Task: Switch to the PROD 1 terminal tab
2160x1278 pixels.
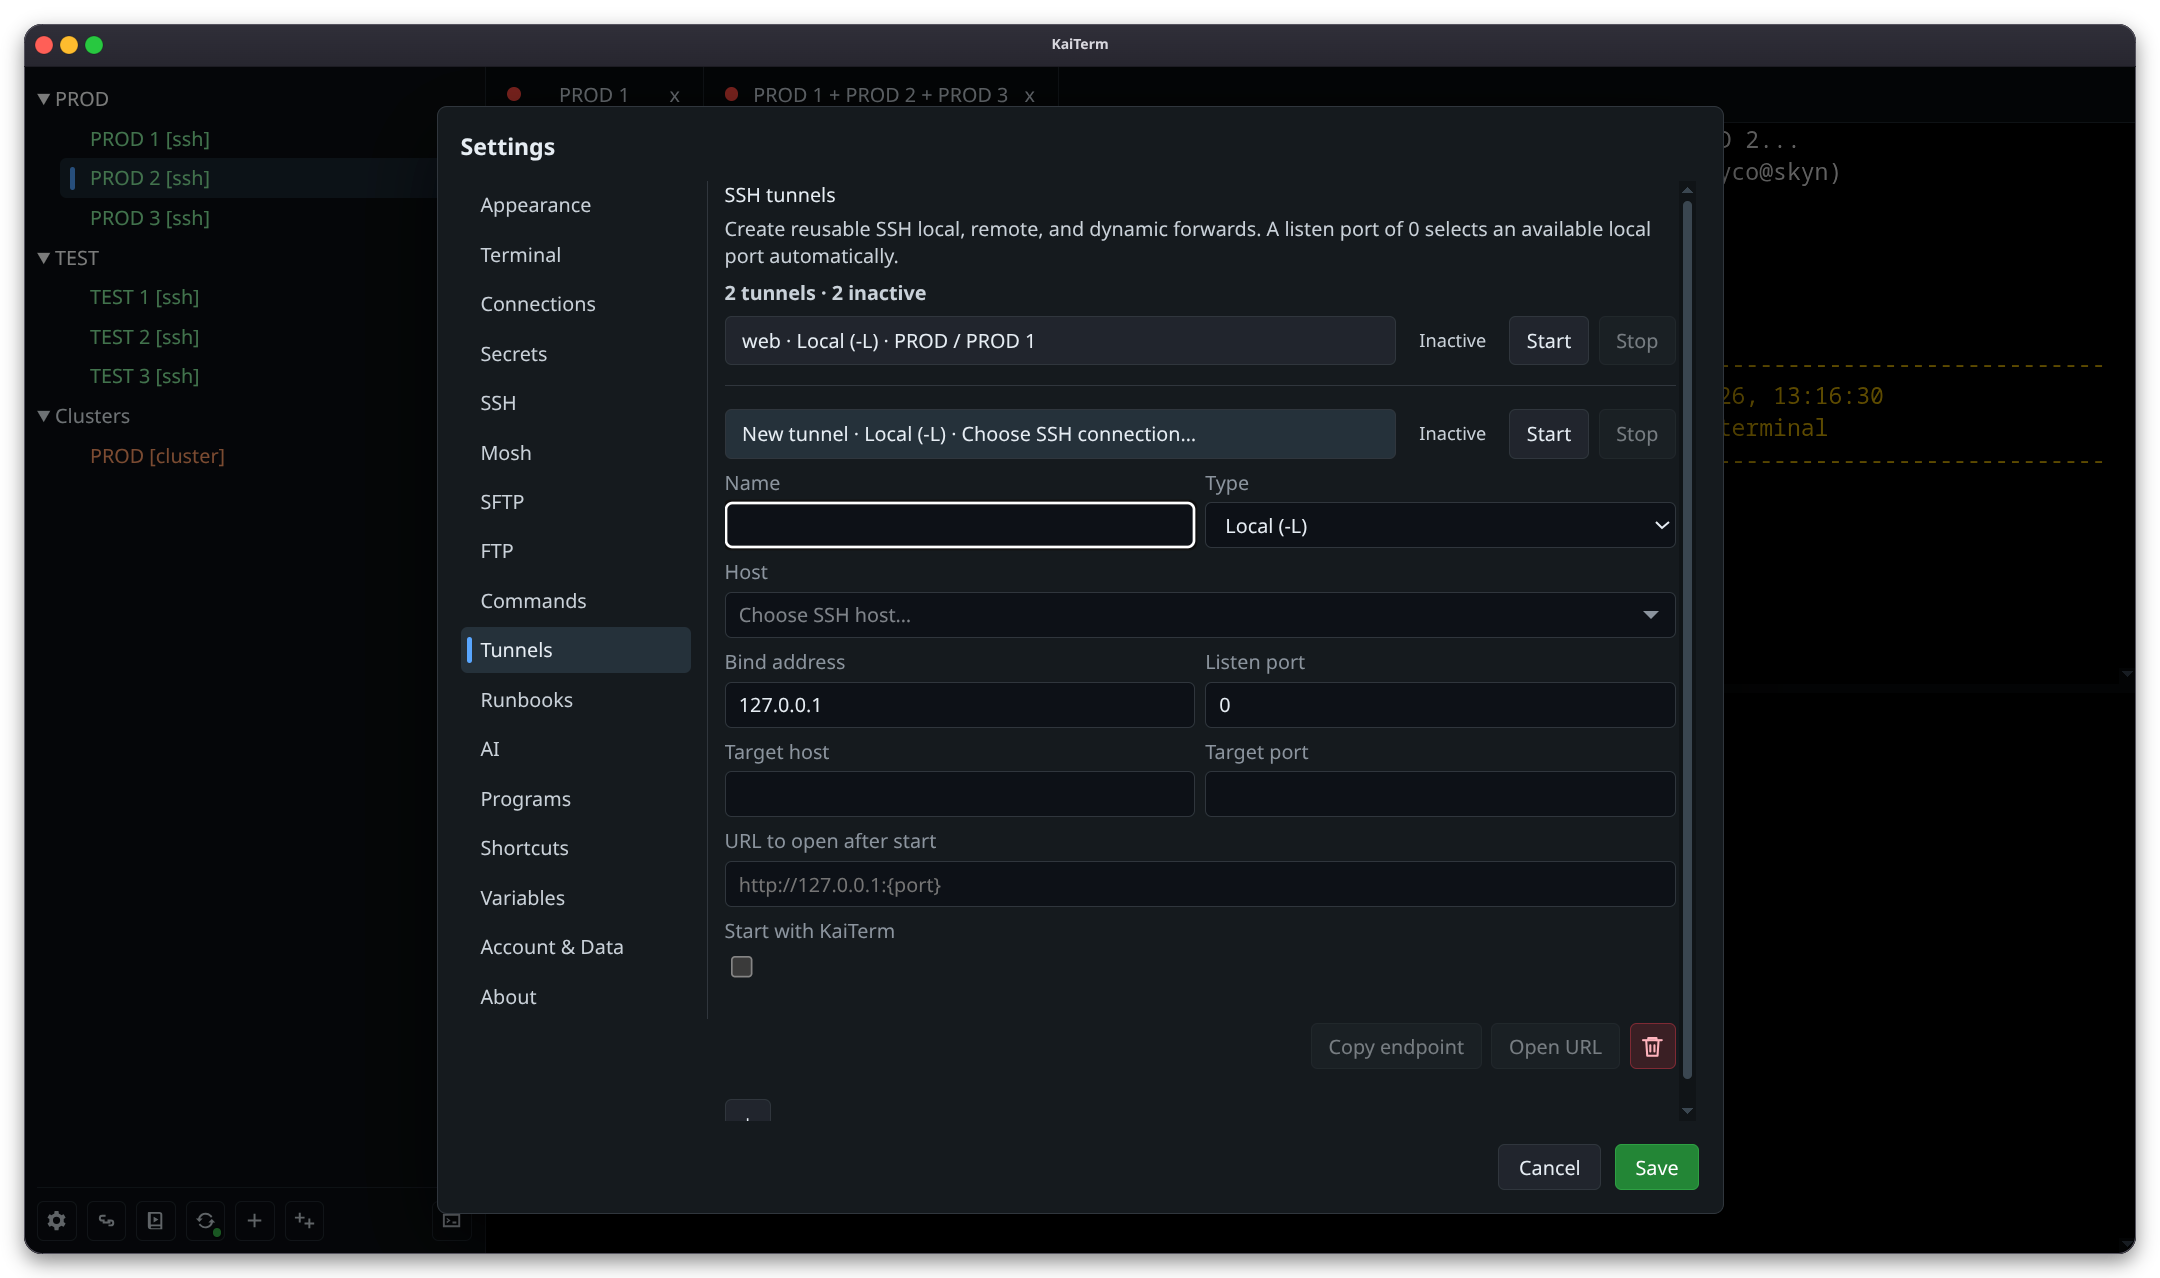Action: [x=593, y=95]
